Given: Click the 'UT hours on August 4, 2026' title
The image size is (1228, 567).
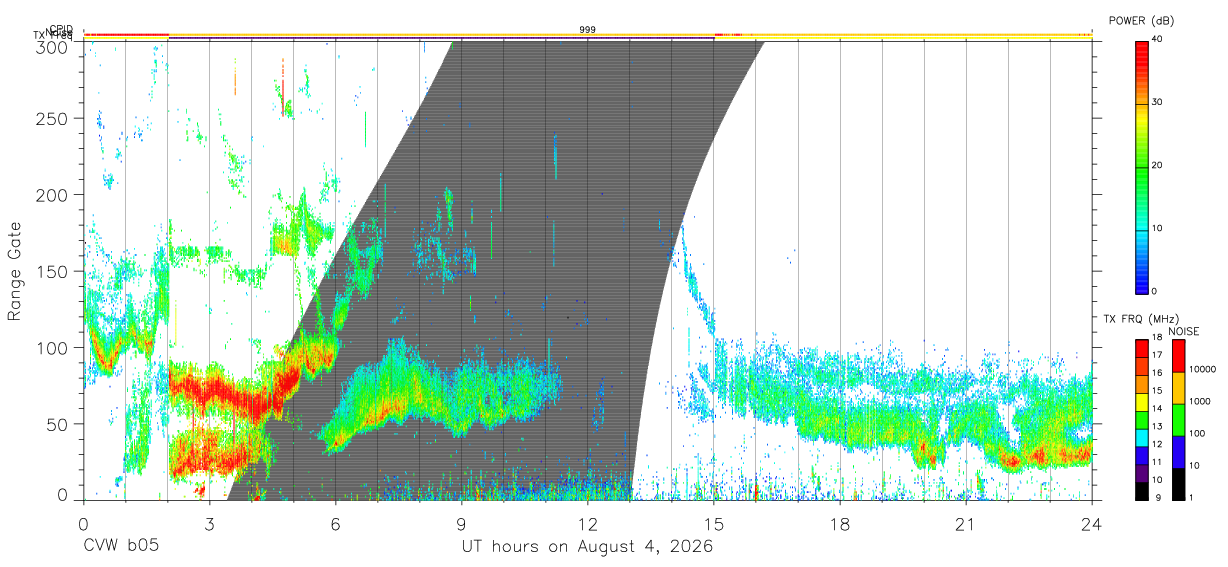Looking at the screenshot, I should [587, 547].
